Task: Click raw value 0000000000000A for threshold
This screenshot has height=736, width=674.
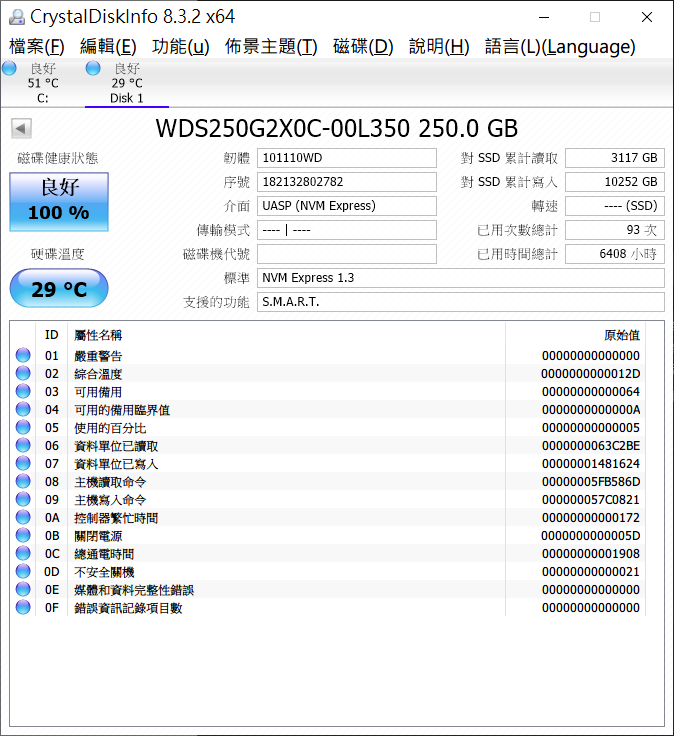Action: (590, 410)
